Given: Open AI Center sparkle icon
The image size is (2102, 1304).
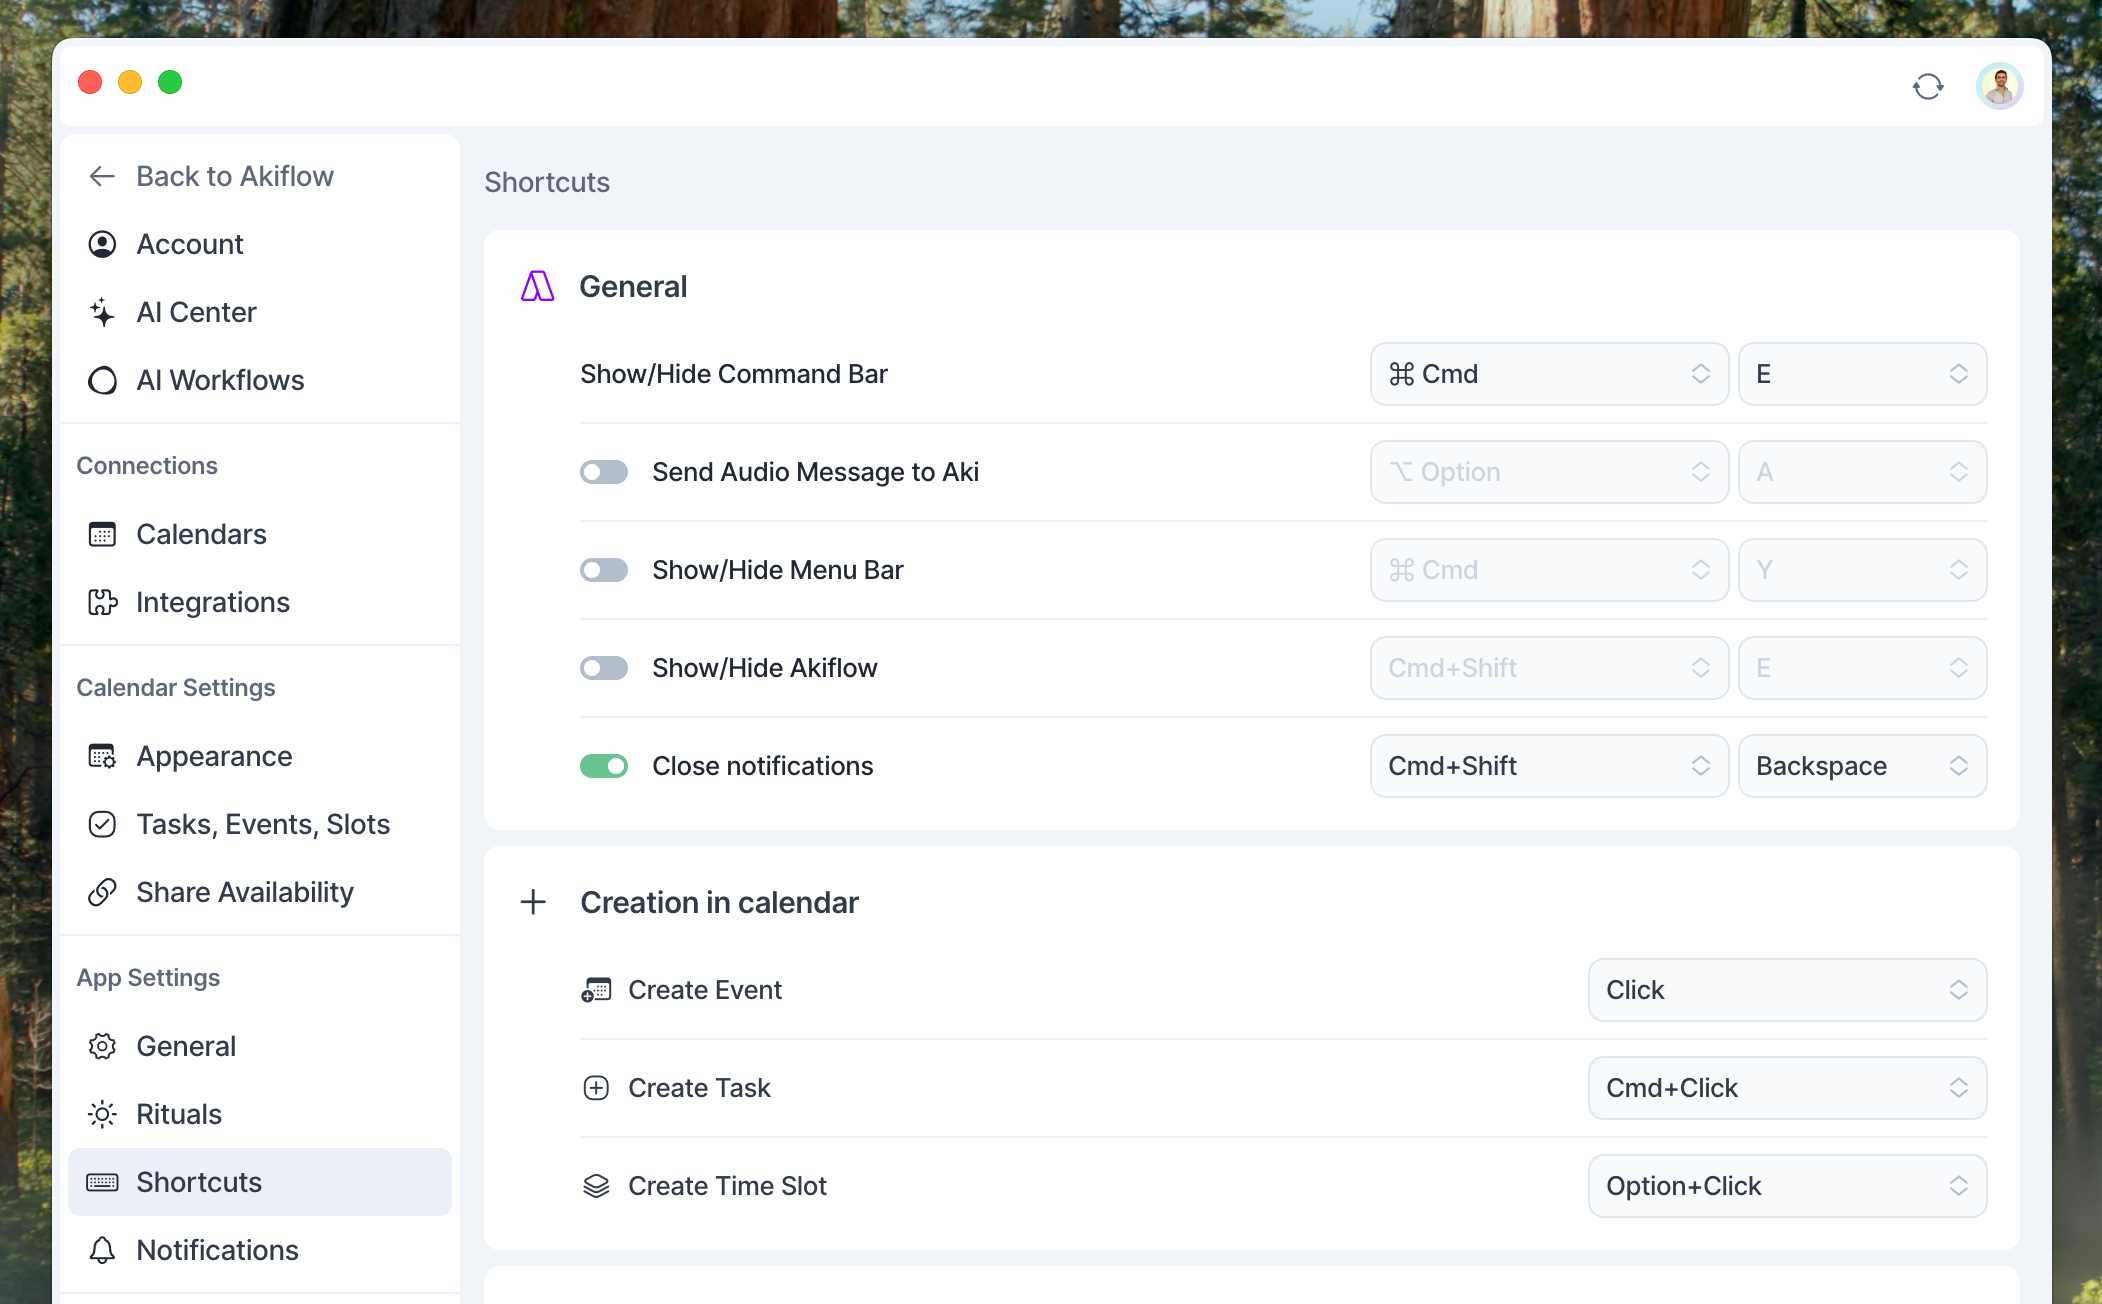Looking at the screenshot, I should click(x=102, y=313).
